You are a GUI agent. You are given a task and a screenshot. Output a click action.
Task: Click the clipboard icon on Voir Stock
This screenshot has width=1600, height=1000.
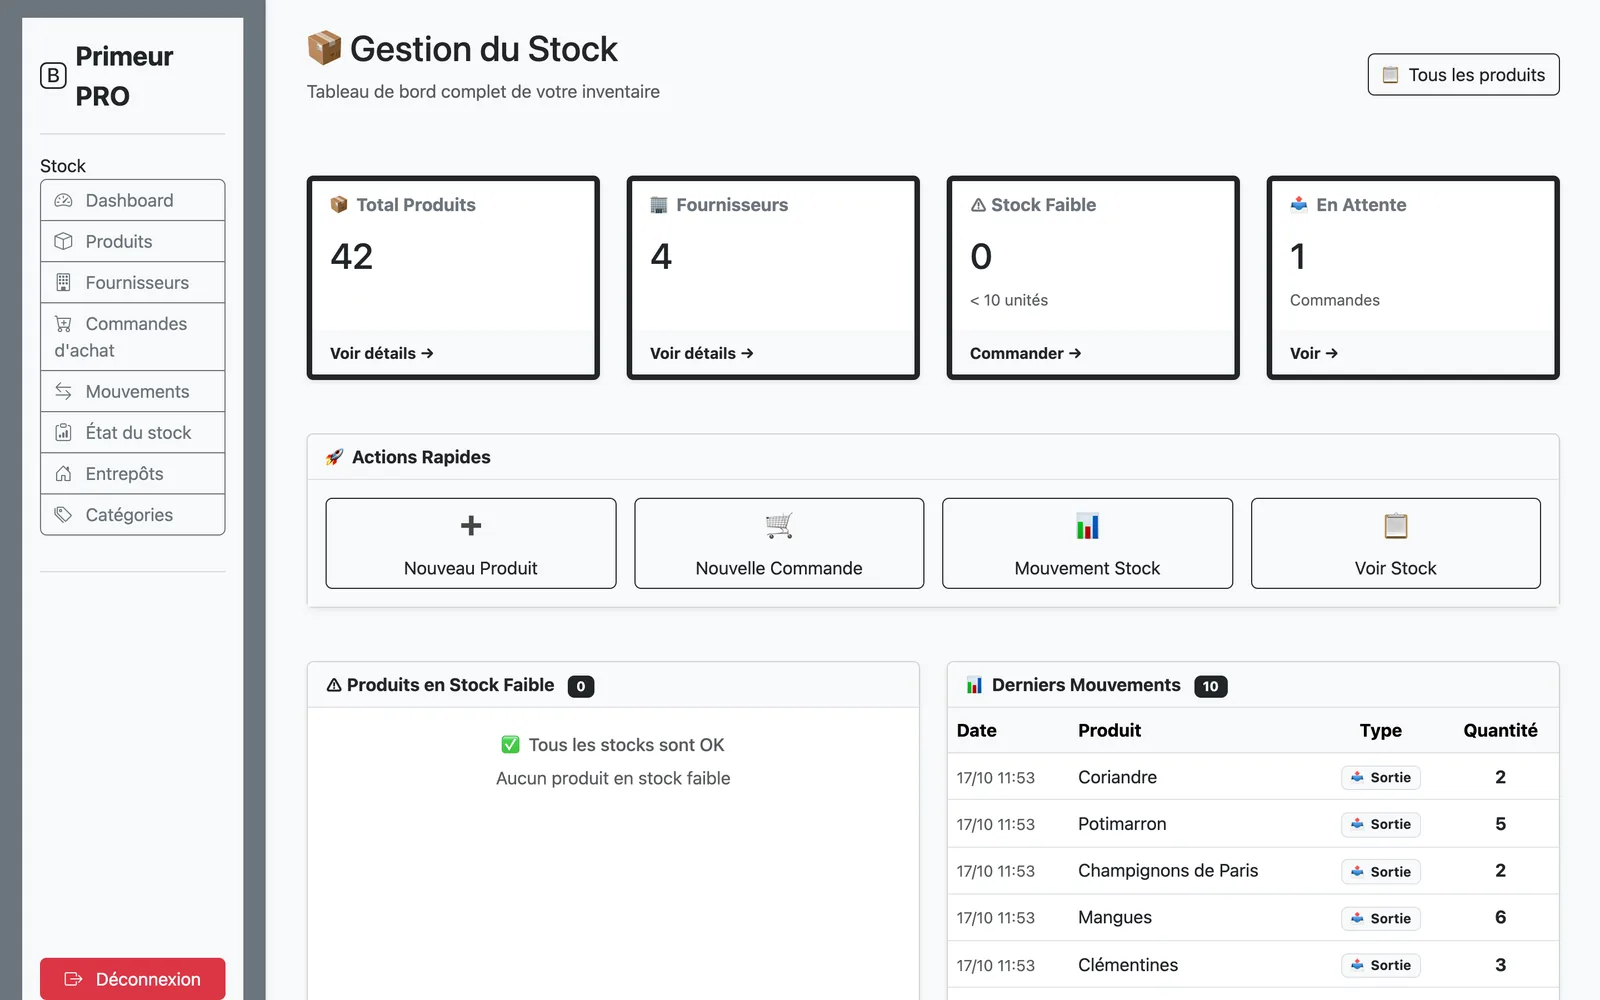[1395, 525]
